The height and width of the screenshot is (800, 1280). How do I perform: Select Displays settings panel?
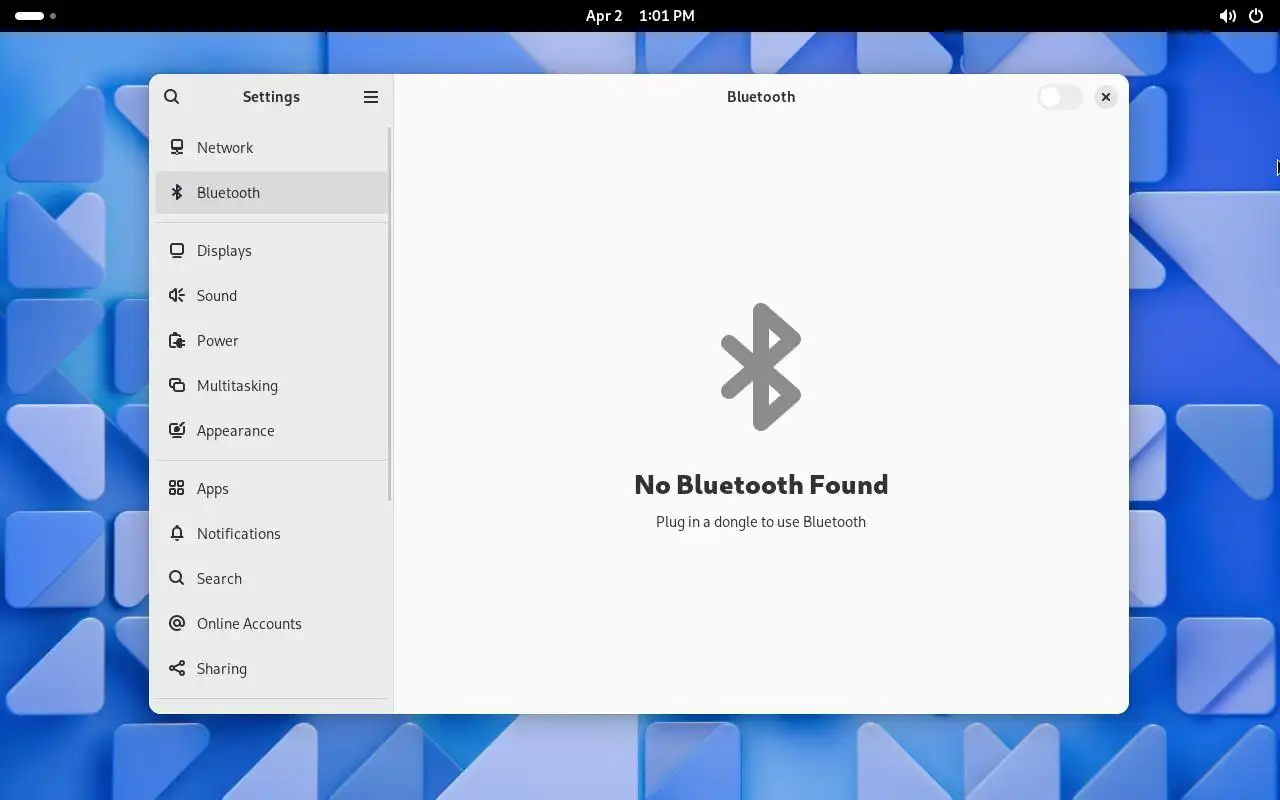pyautogui.click(x=271, y=250)
